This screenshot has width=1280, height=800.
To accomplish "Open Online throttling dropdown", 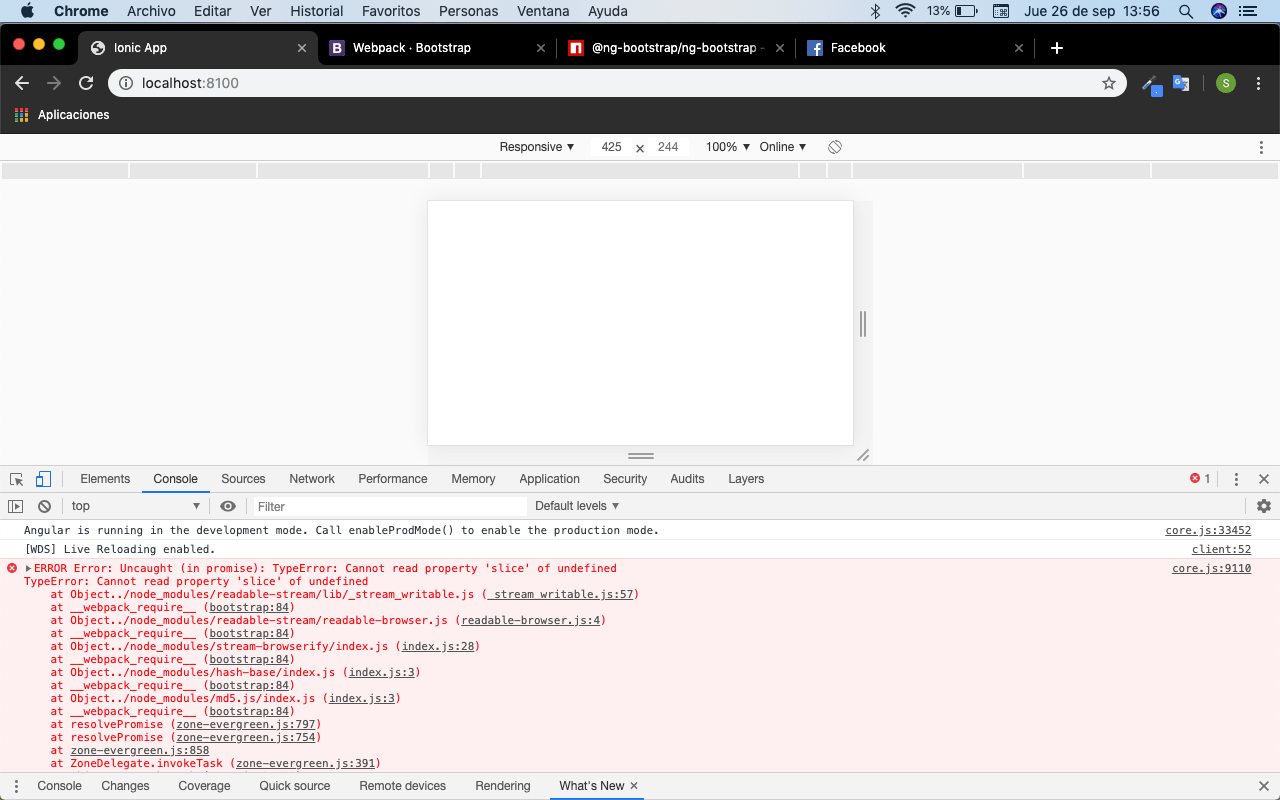I will [783, 147].
